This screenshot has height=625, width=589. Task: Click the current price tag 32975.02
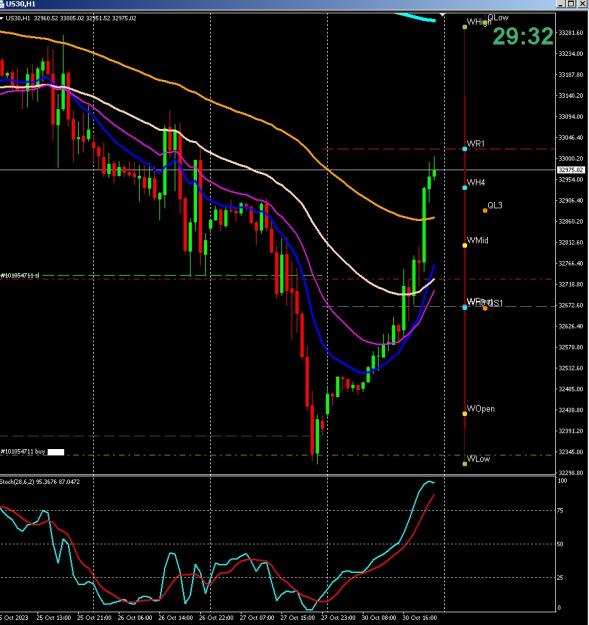pos(571,170)
